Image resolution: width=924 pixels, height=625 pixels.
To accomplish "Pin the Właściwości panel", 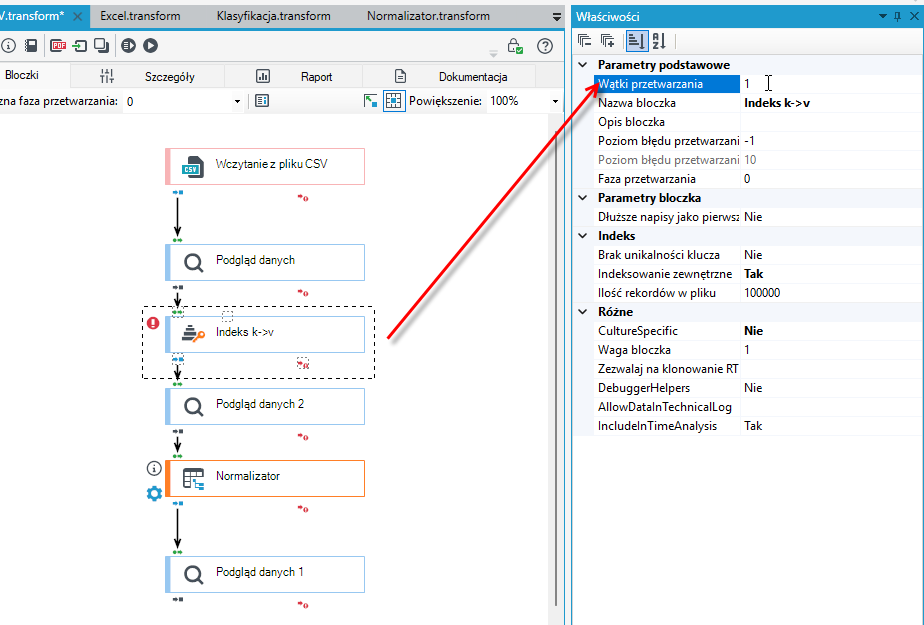I will coord(897,16).
